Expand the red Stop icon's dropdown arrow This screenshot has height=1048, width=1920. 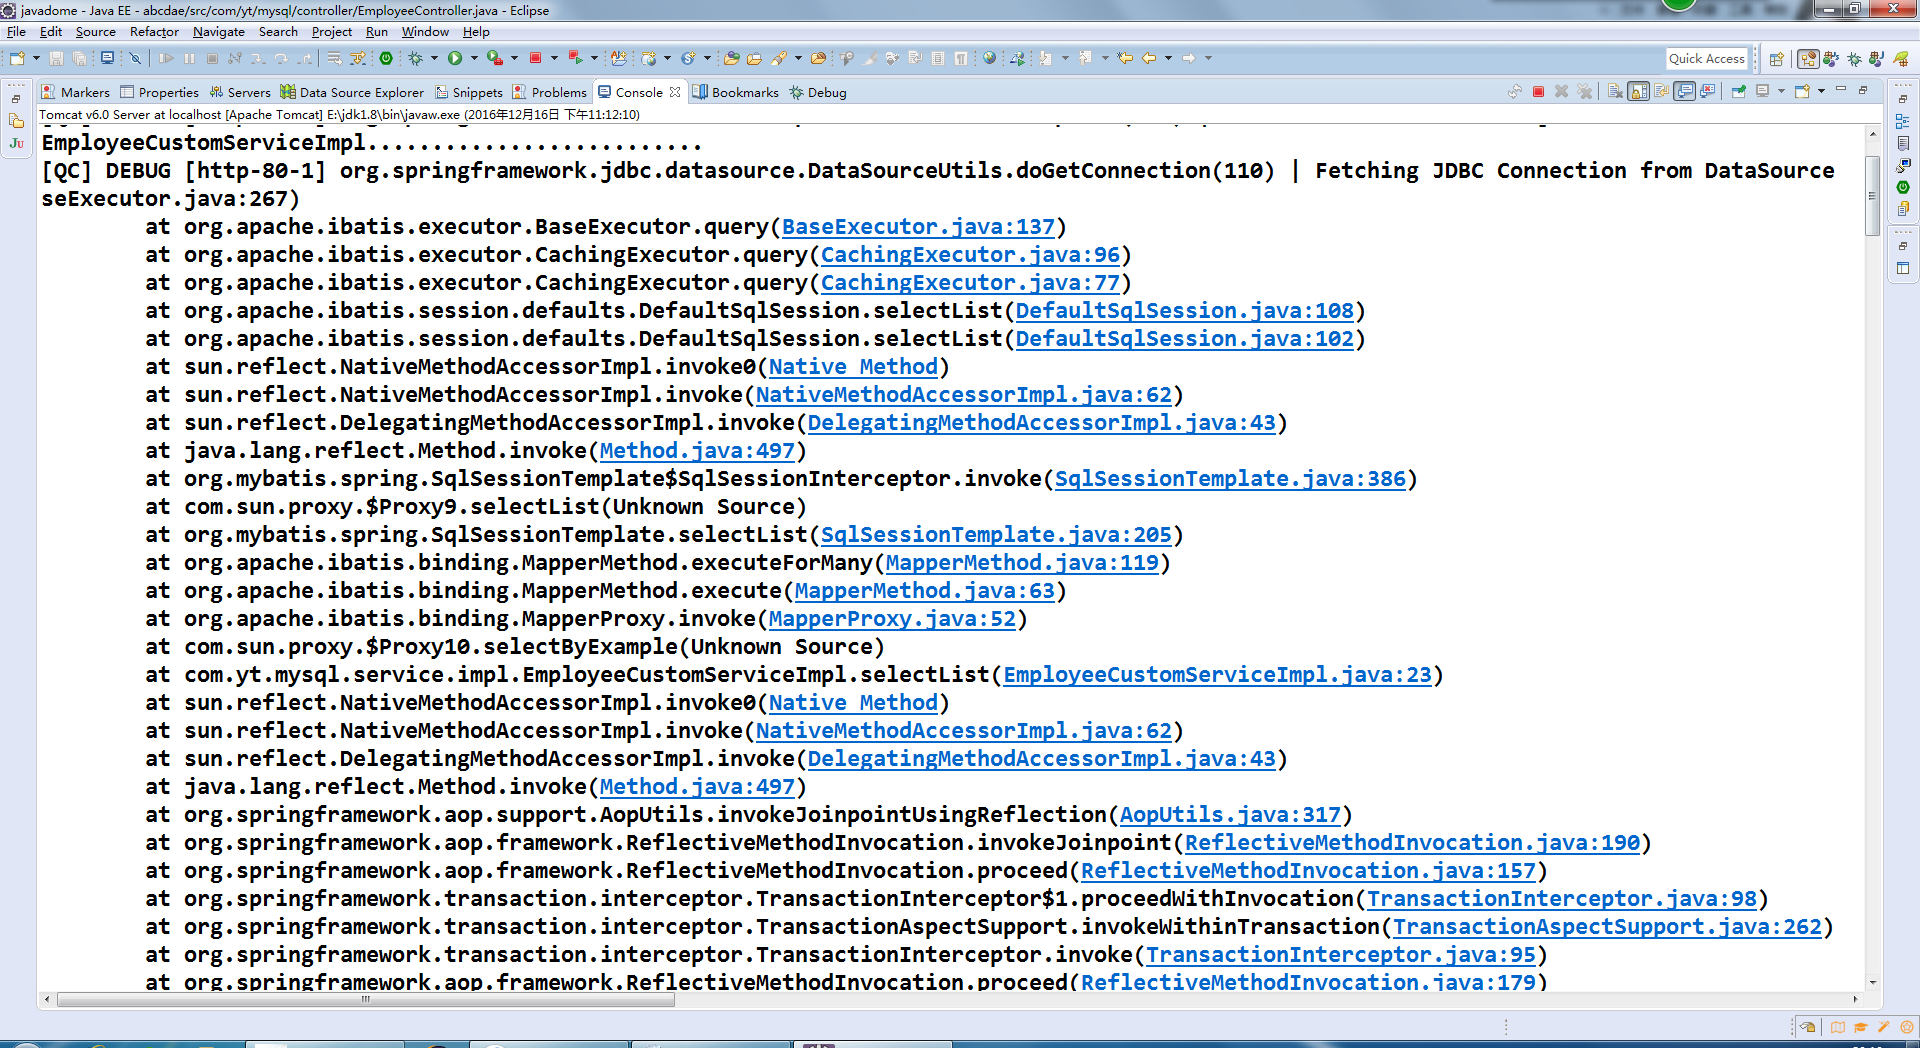[x=554, y=58]
